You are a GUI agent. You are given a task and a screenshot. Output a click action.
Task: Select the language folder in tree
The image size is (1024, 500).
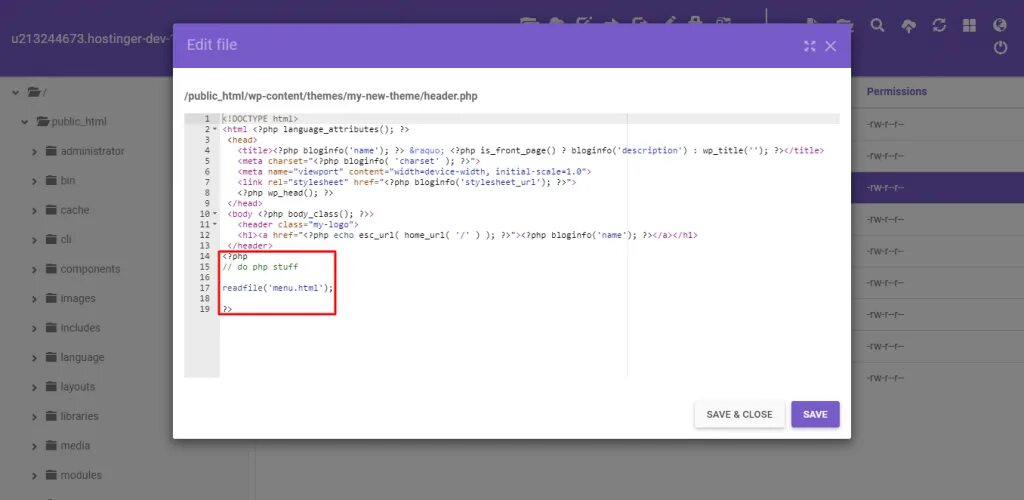[x=82, y=357]
